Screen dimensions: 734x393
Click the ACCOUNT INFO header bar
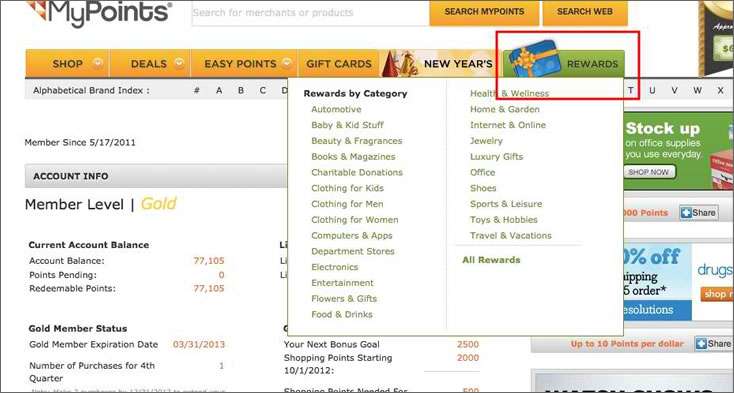156,176
